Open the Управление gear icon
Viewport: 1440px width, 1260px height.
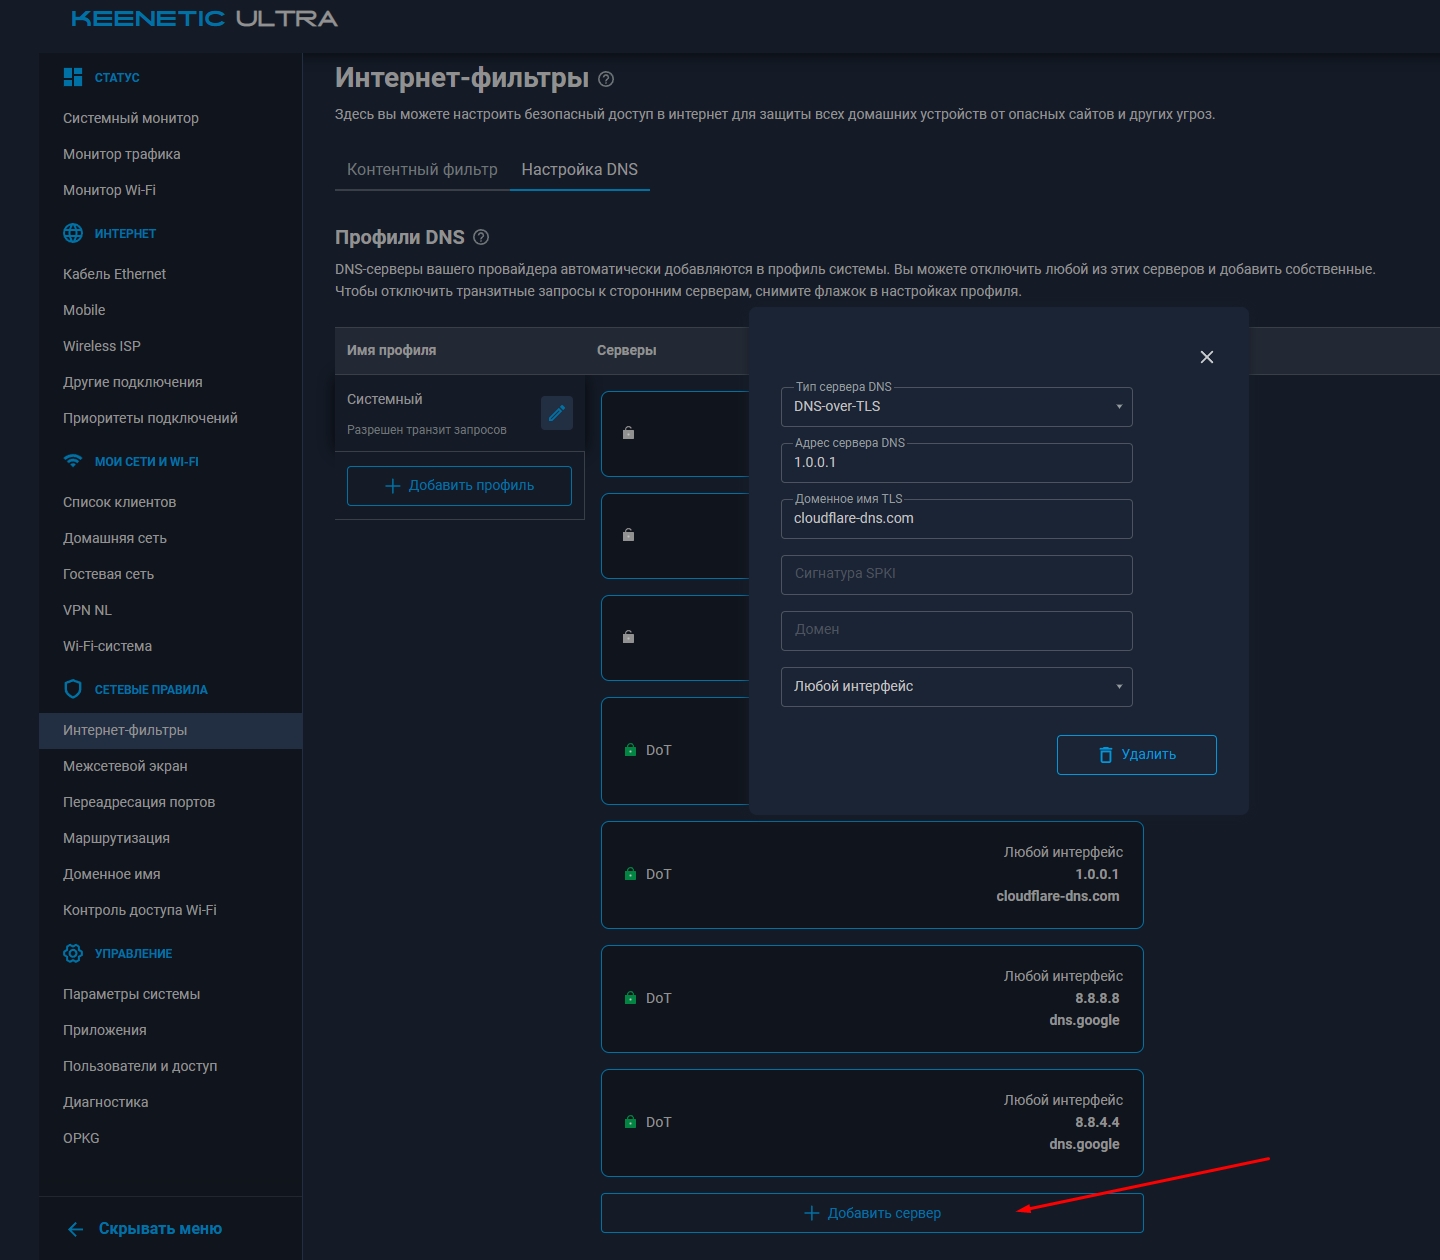point(71,953)
